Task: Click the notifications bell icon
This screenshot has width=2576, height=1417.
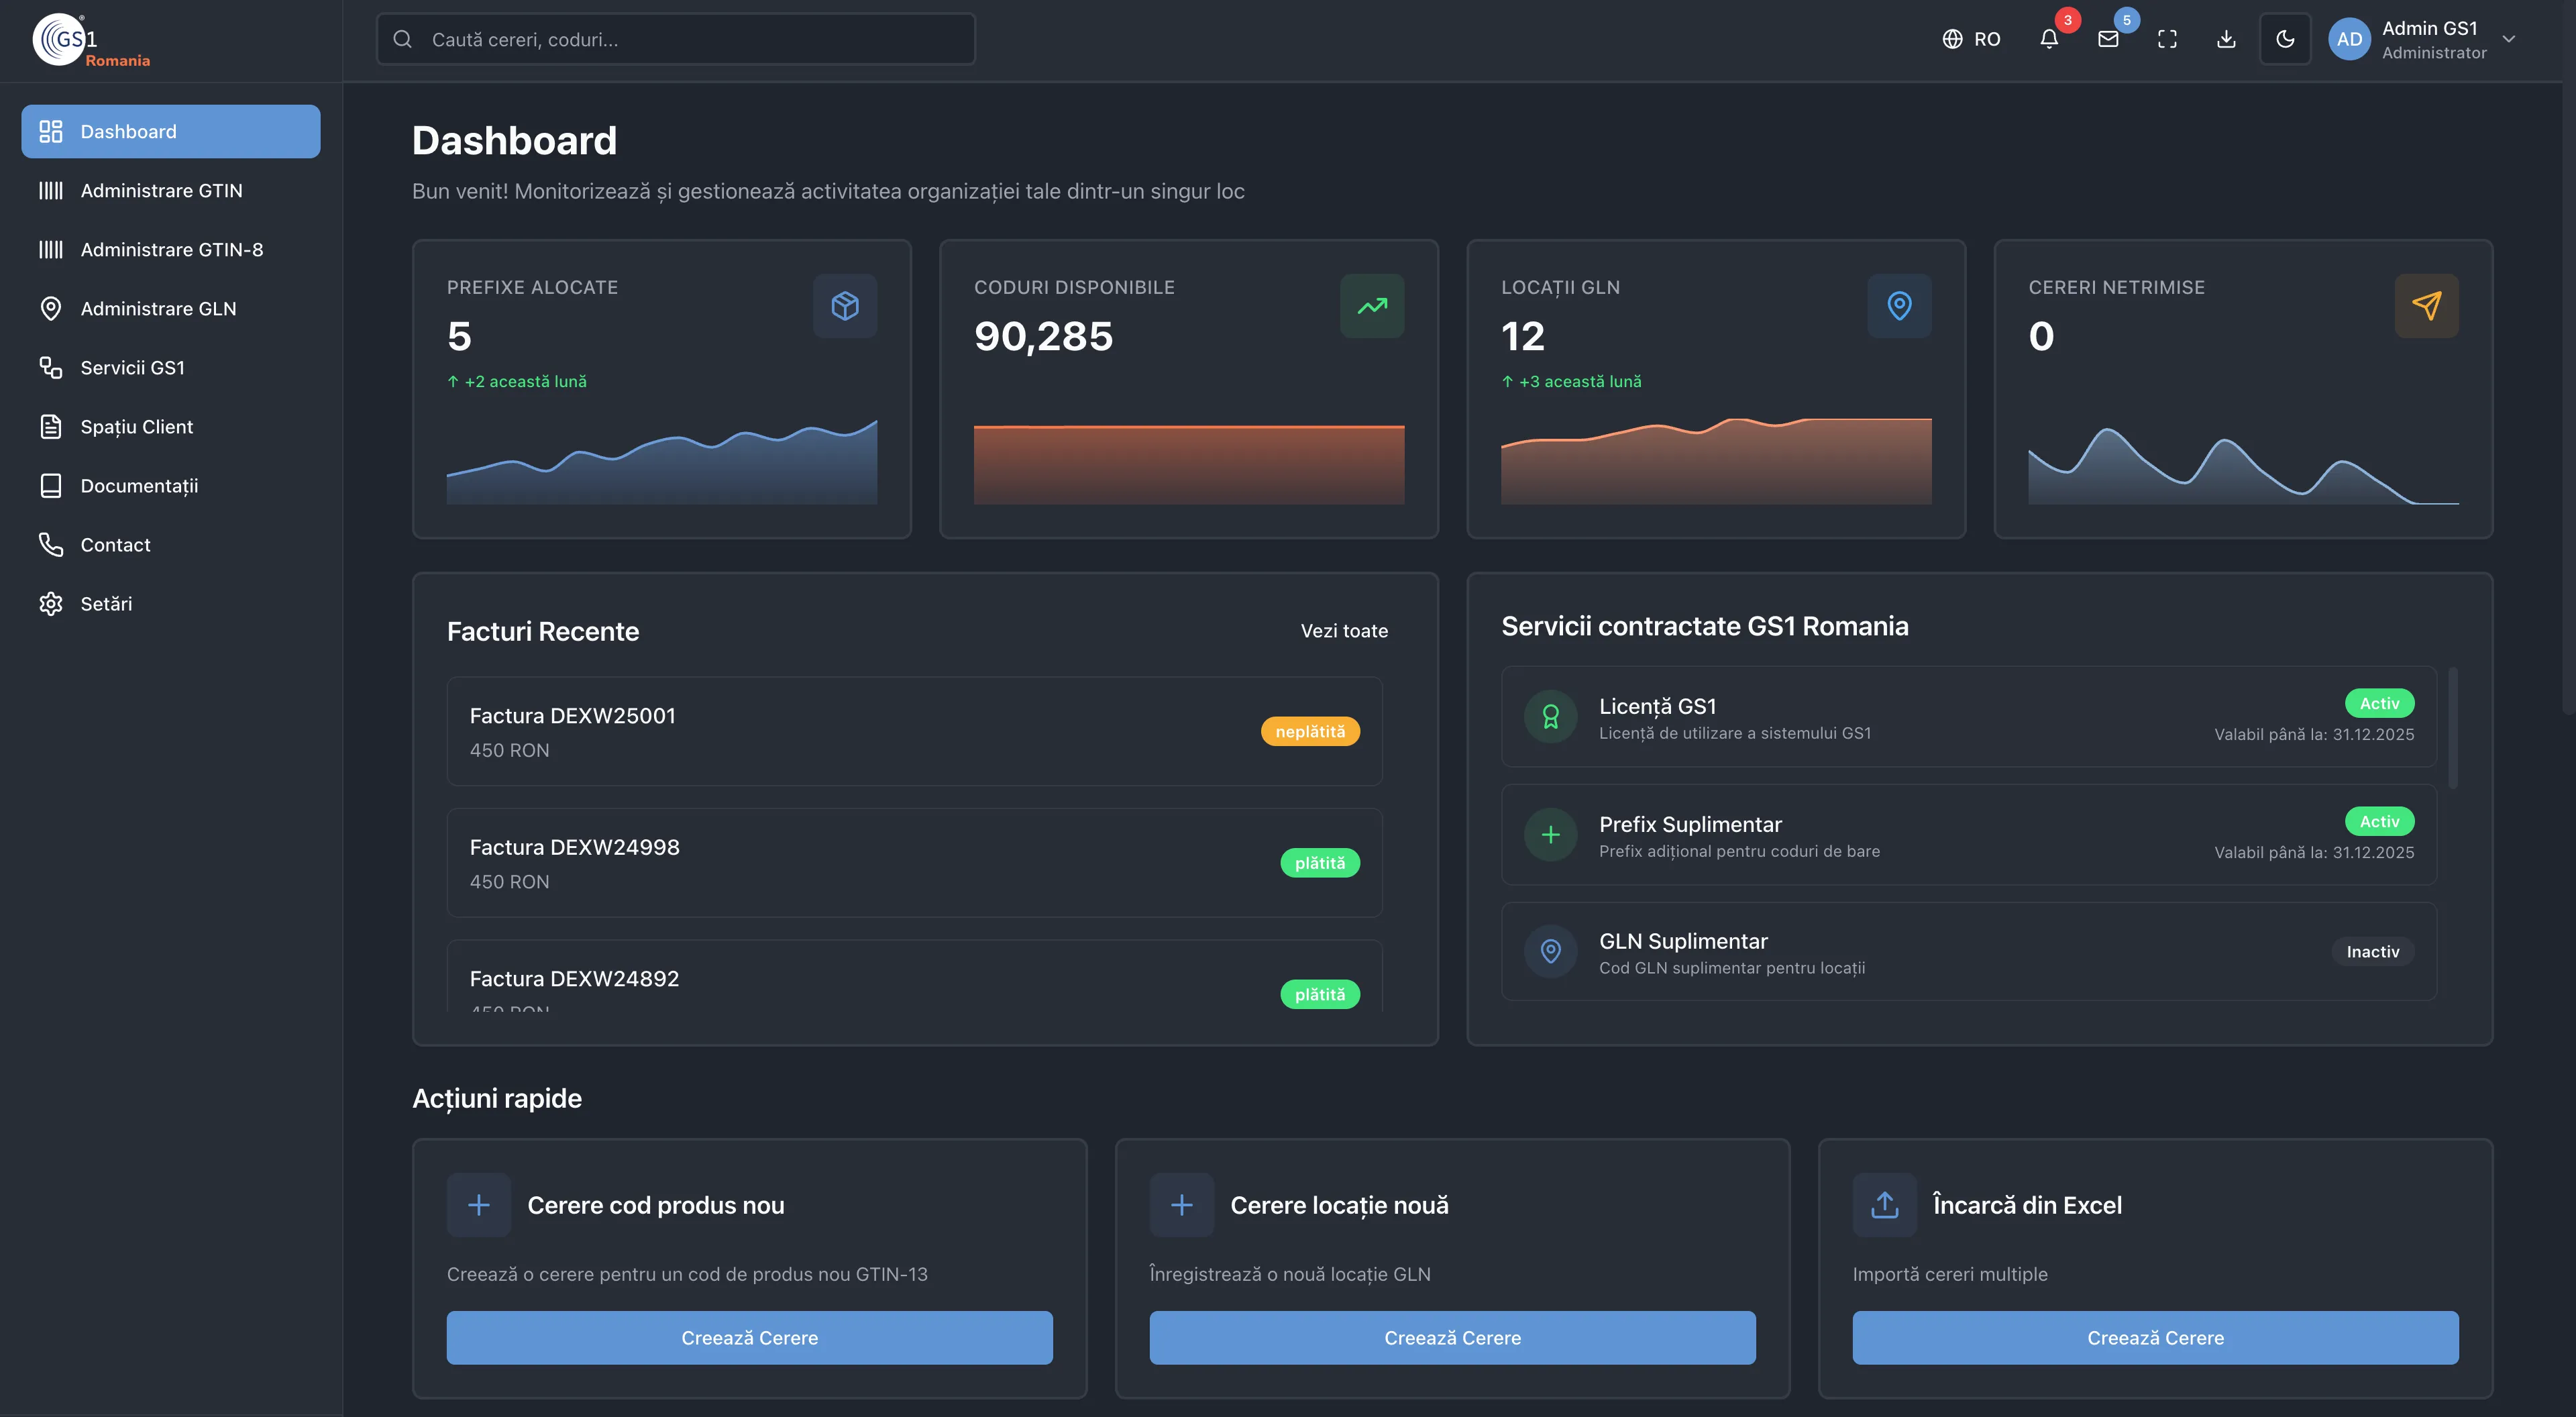Action: point(2049,39)
